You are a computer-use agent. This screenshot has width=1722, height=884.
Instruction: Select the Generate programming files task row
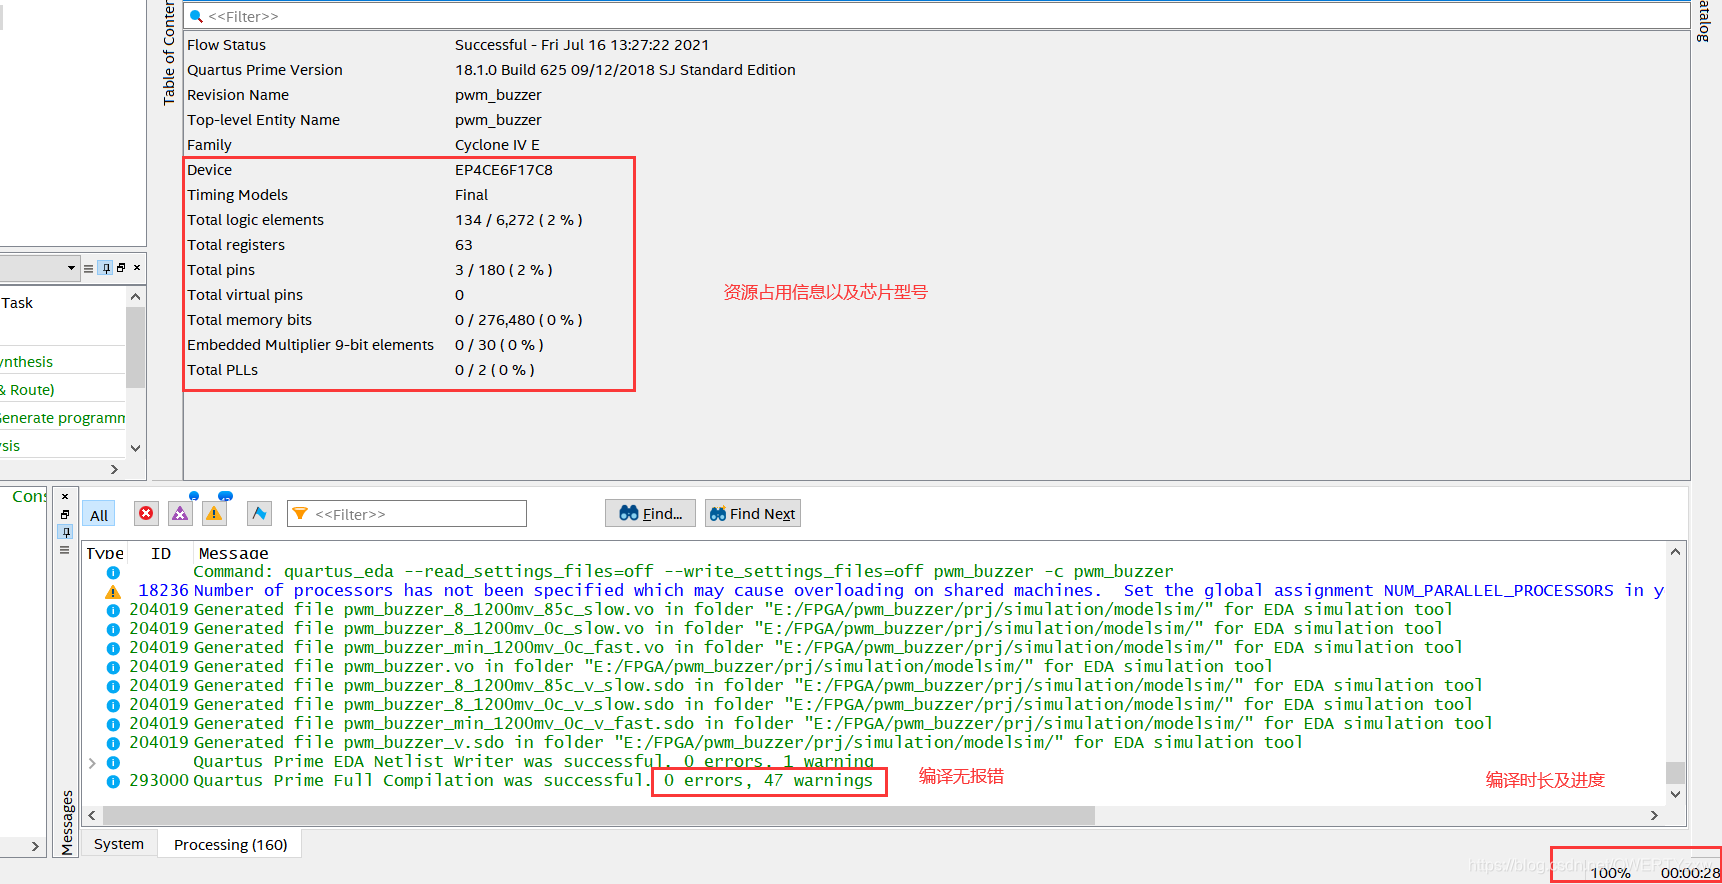[63, 417]
